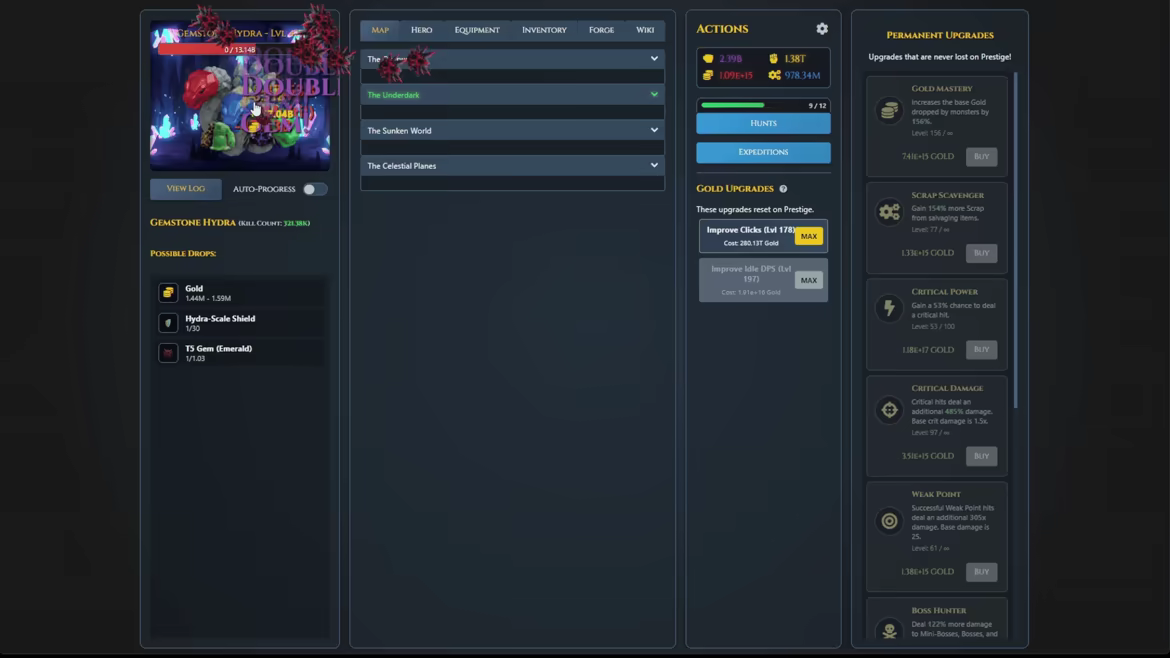Select the Scrap Scavenger gears icon
Screen dimensions: 1170x658
point(889,212)
